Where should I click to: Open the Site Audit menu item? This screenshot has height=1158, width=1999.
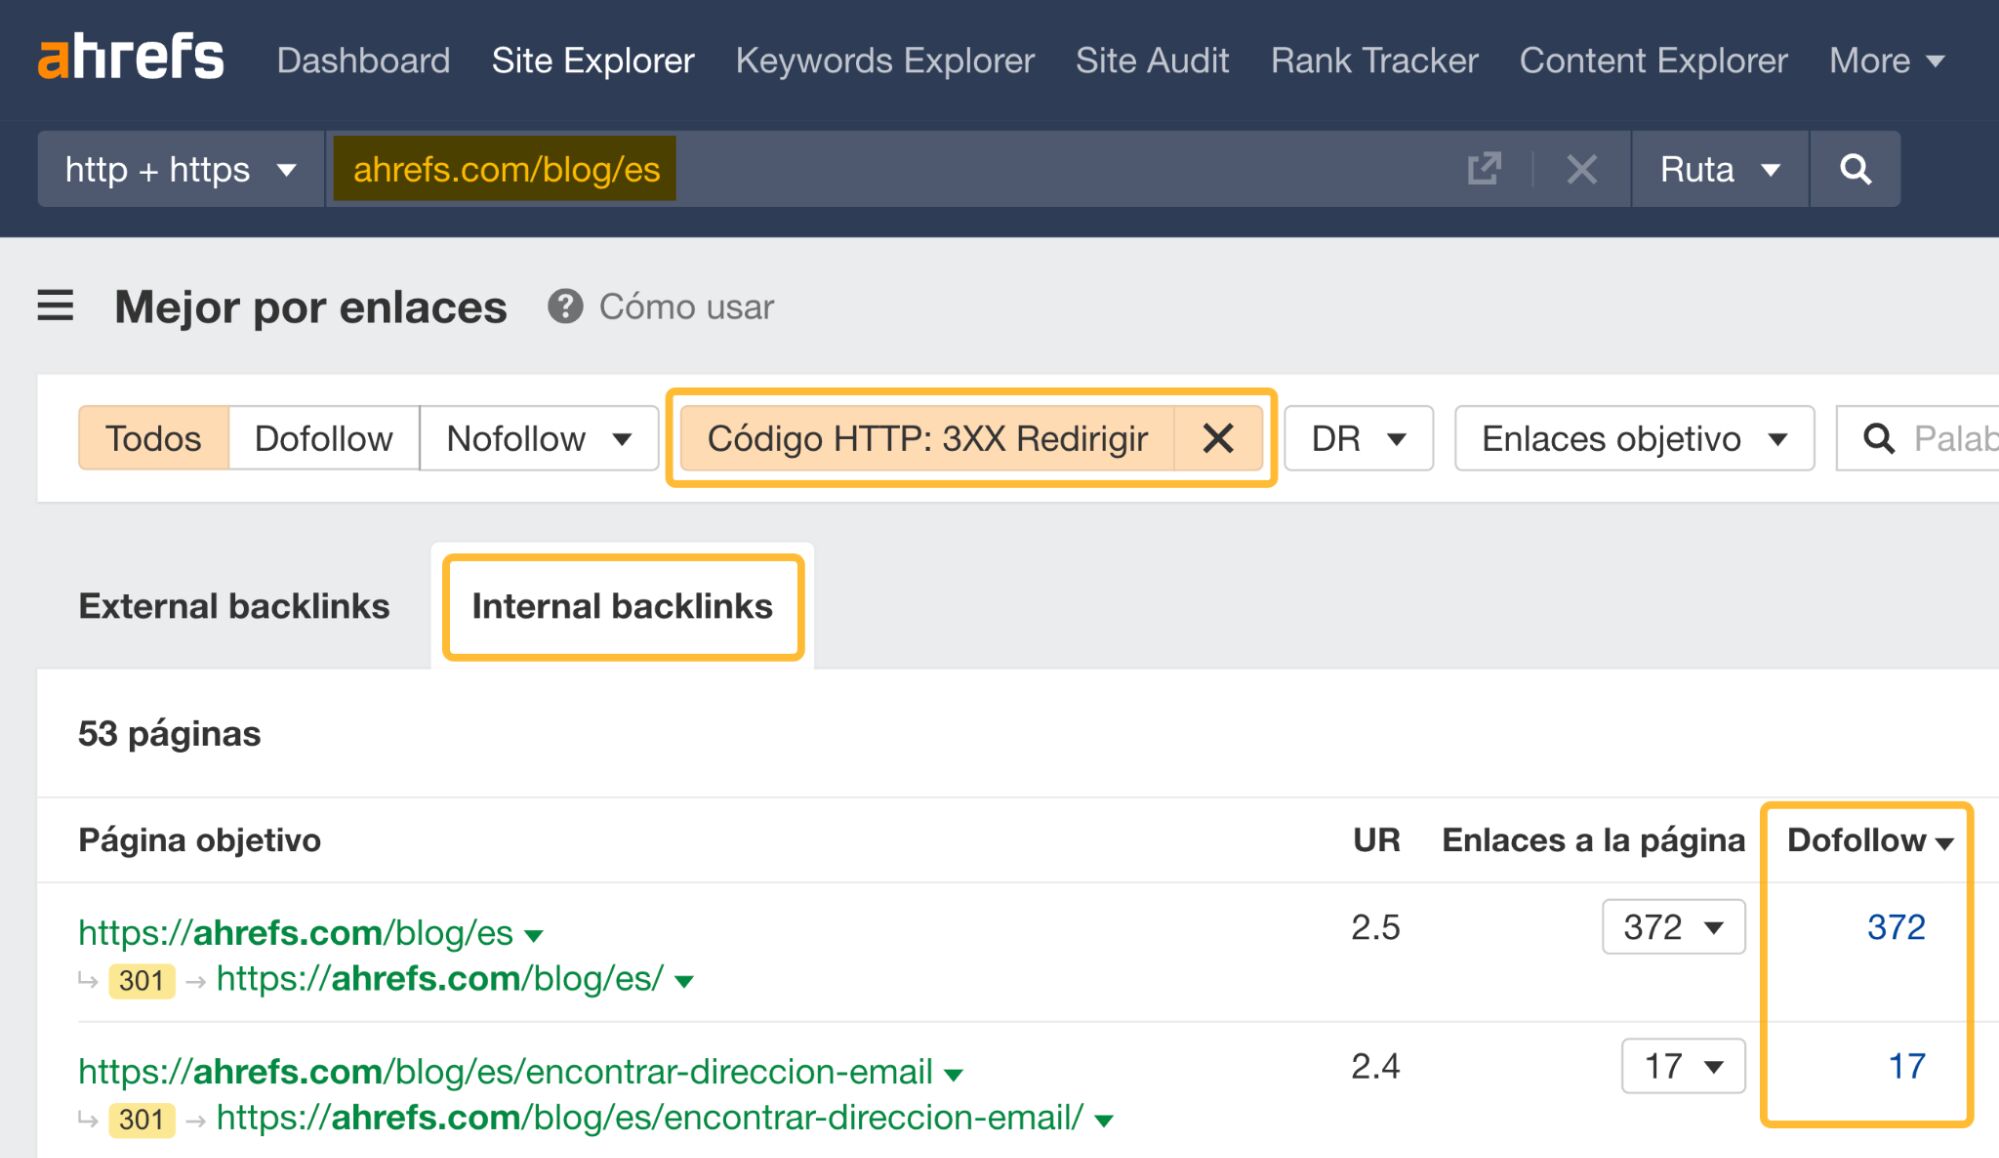[1152, 60]
